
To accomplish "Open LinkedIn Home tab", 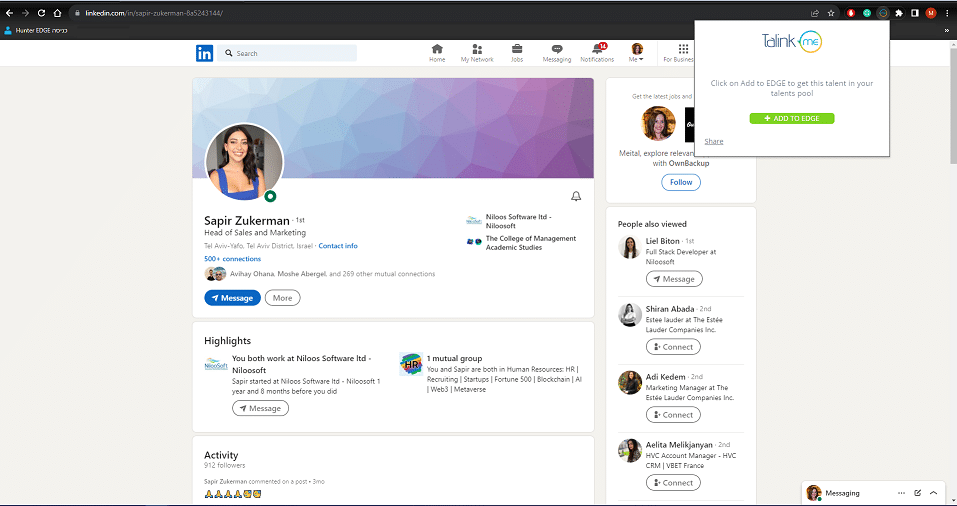I will coord(437,53).
